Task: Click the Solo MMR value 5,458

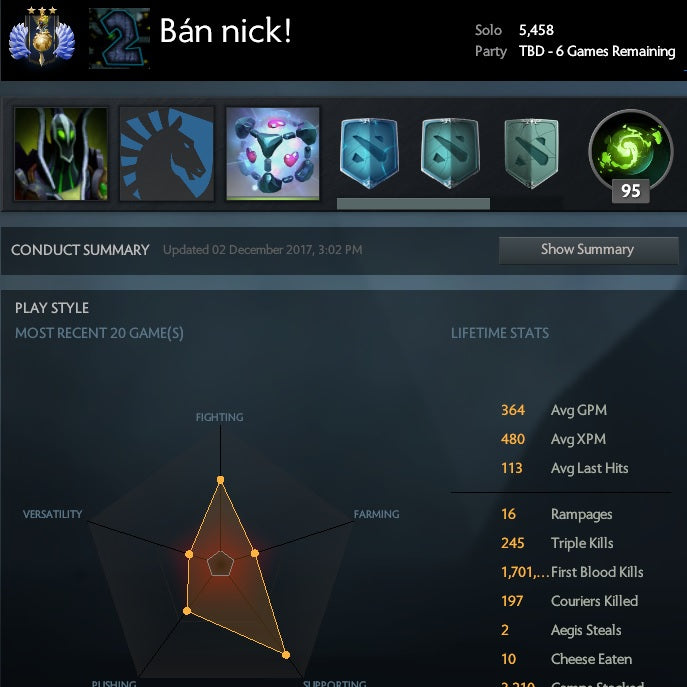Action: [x=536, y=30]
